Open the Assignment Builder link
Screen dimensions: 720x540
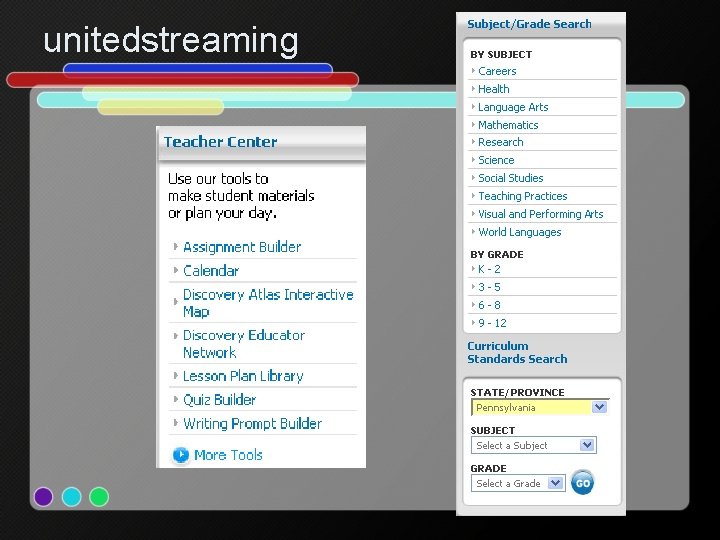[242, 247]
